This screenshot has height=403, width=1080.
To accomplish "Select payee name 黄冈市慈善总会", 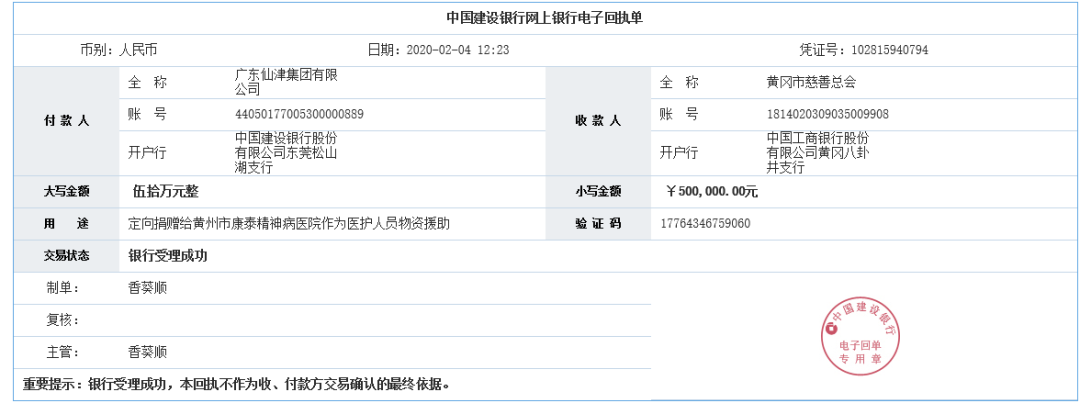I will (x=811, y=83).
